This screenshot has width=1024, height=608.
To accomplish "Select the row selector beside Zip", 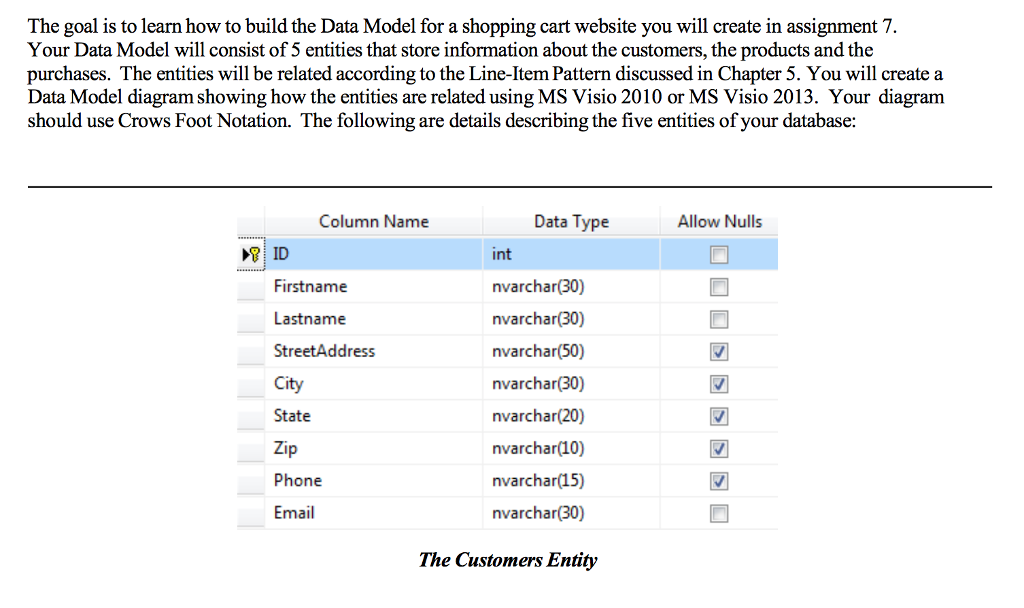I will click(251, 449).
